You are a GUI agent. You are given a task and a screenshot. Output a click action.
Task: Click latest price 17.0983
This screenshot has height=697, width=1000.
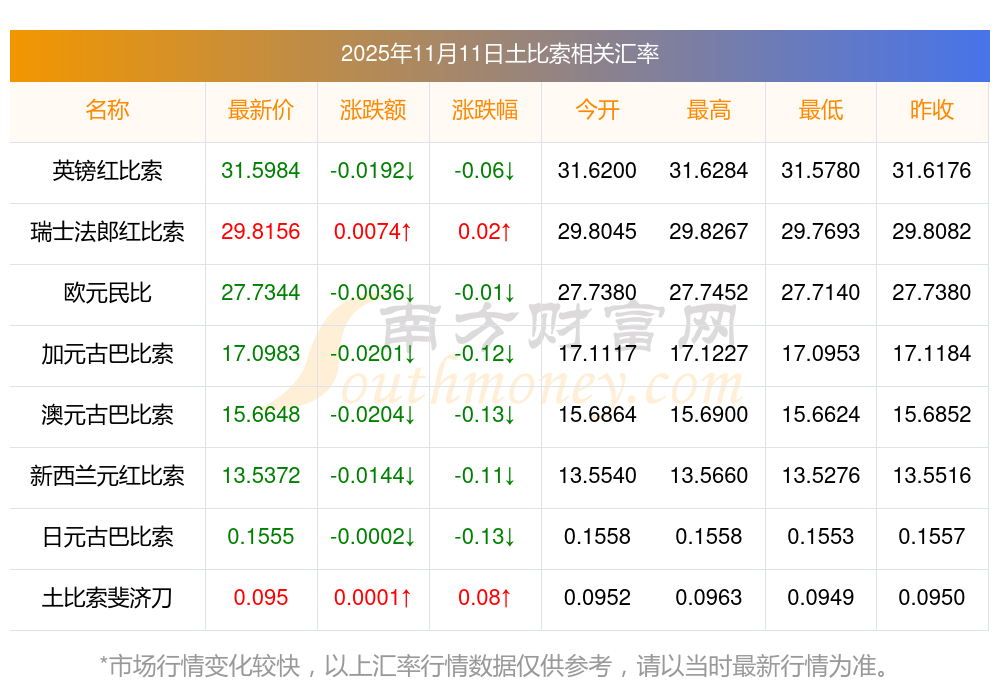point(260,354)
